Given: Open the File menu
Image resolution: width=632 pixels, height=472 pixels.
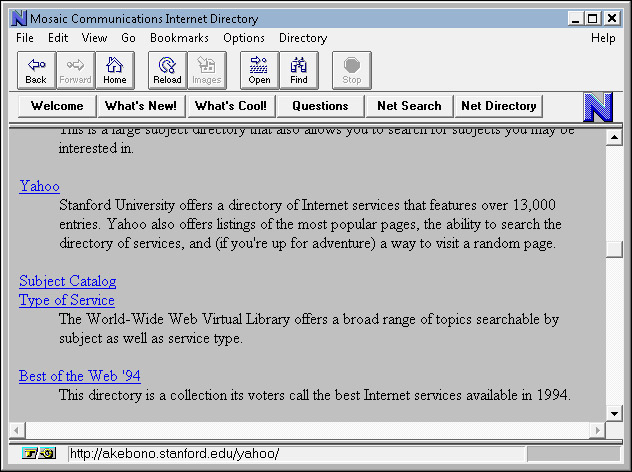Looking at the screenshot, I should [25, 38].
